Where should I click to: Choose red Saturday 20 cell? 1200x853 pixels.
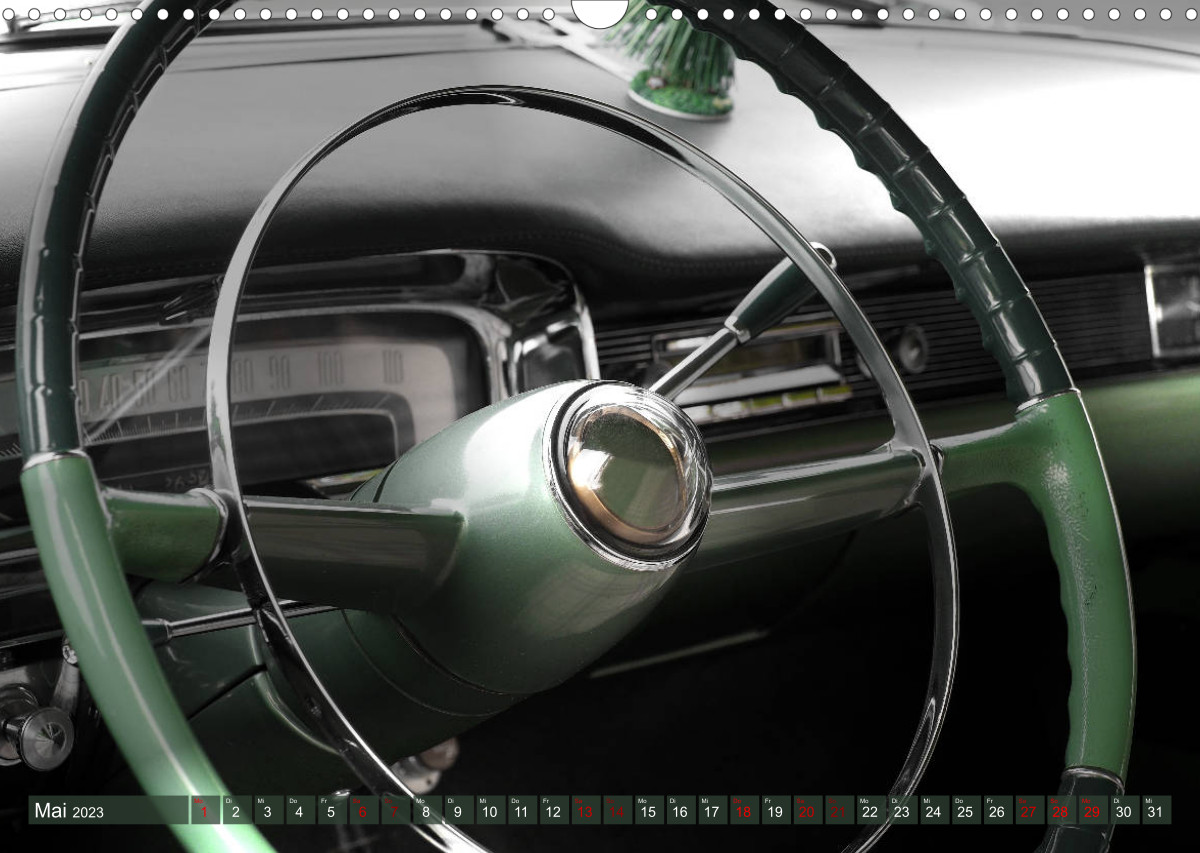pos(807,810)
